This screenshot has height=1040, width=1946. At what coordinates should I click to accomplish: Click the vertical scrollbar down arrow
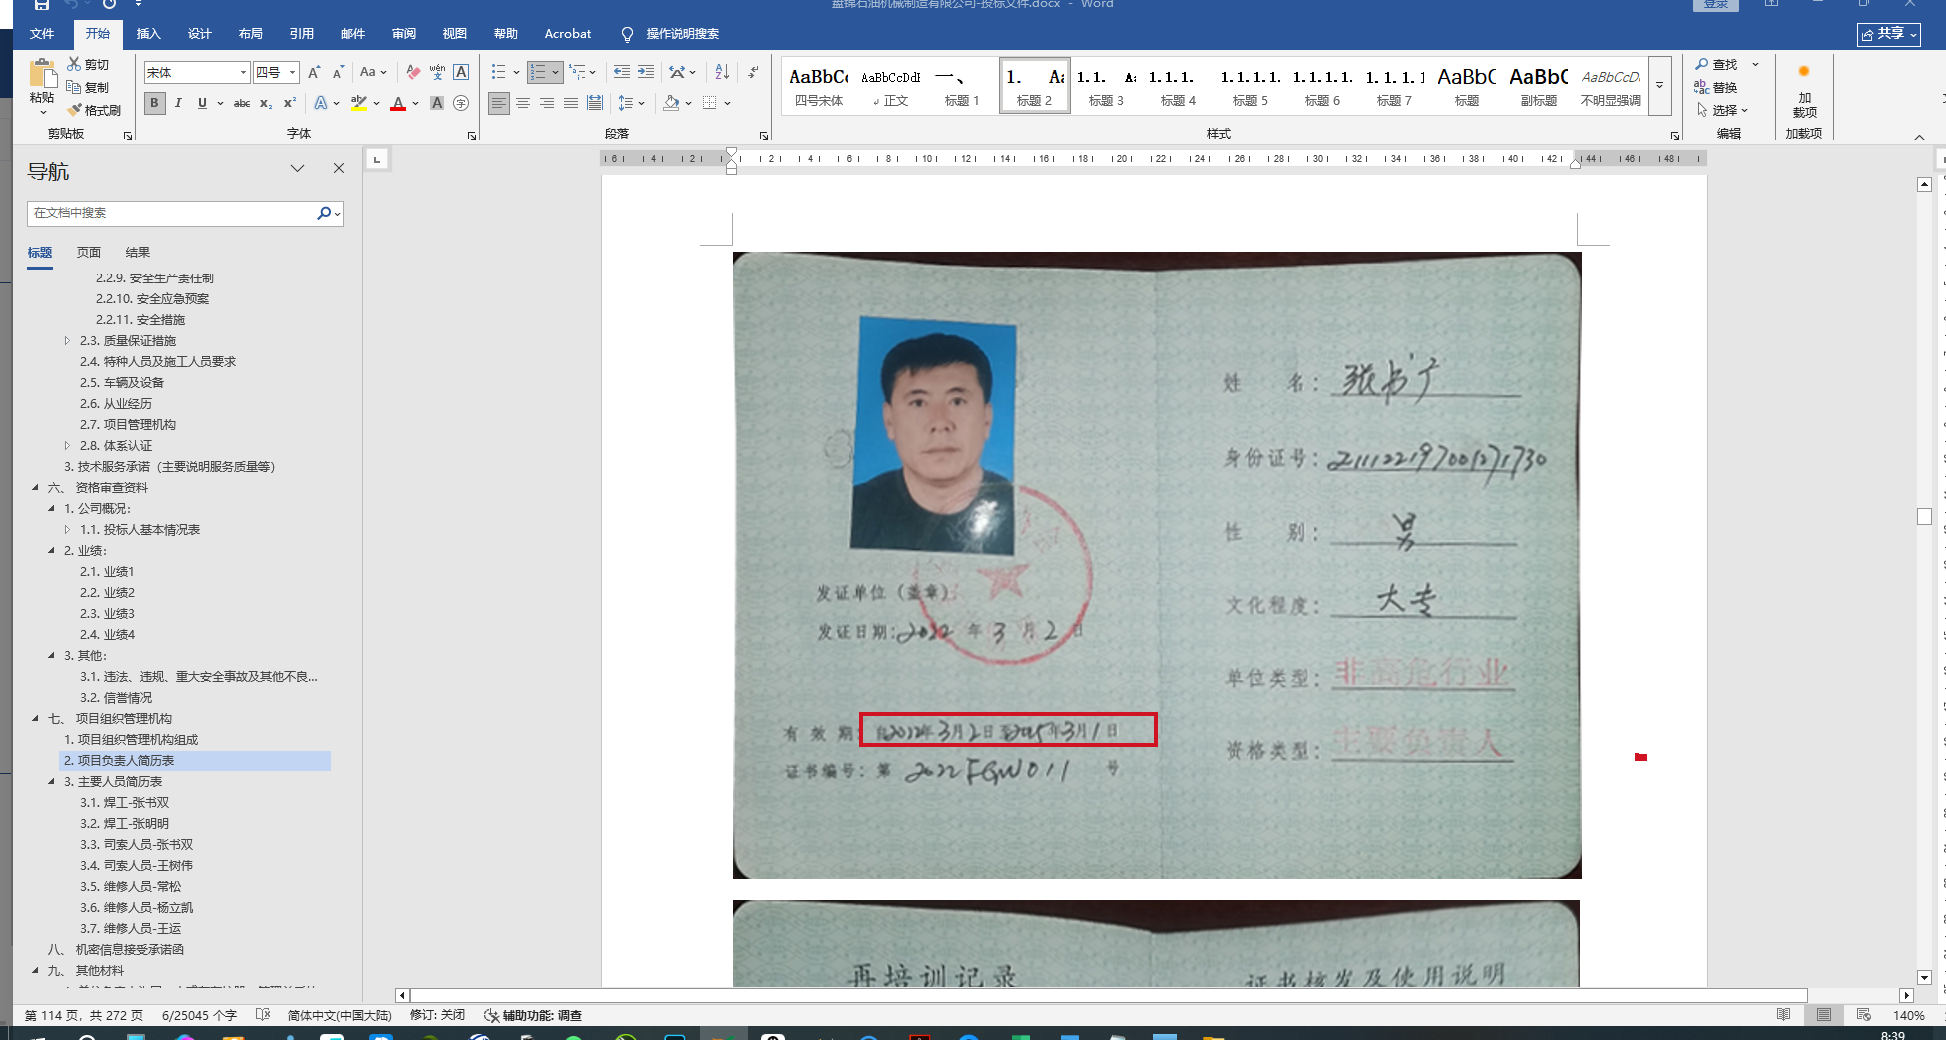coord(1924,977)
